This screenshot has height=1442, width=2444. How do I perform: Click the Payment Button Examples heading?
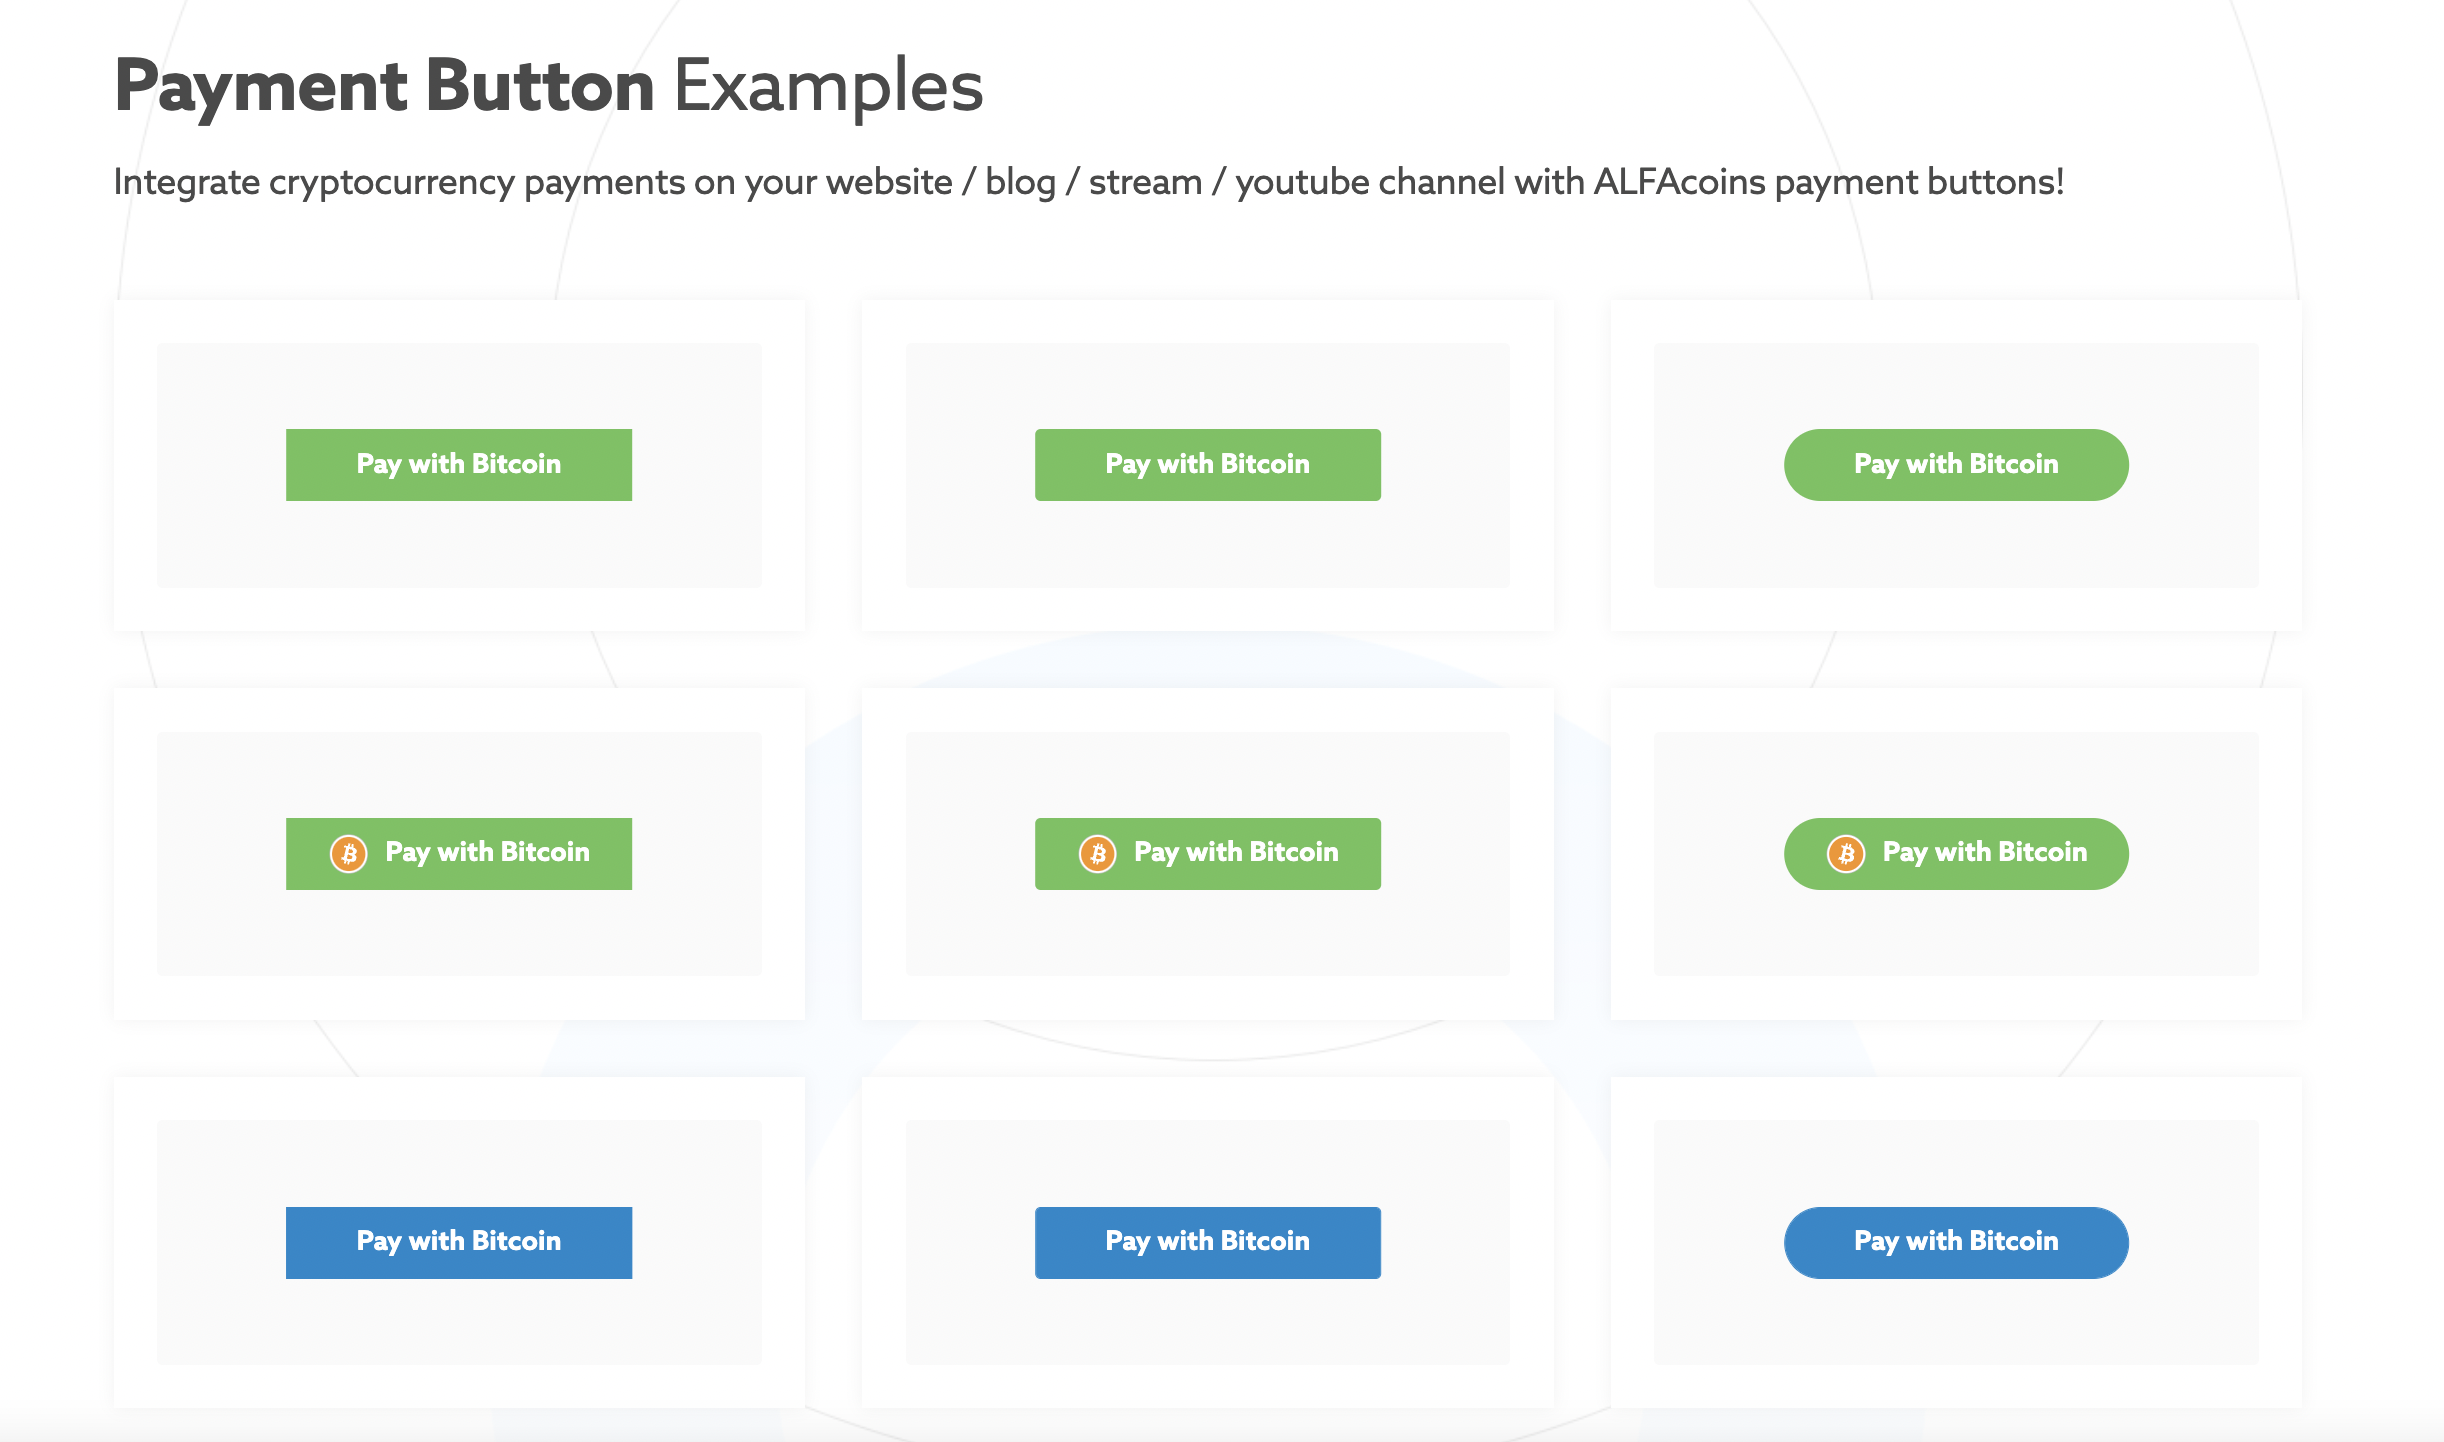(x=548, y=86)
